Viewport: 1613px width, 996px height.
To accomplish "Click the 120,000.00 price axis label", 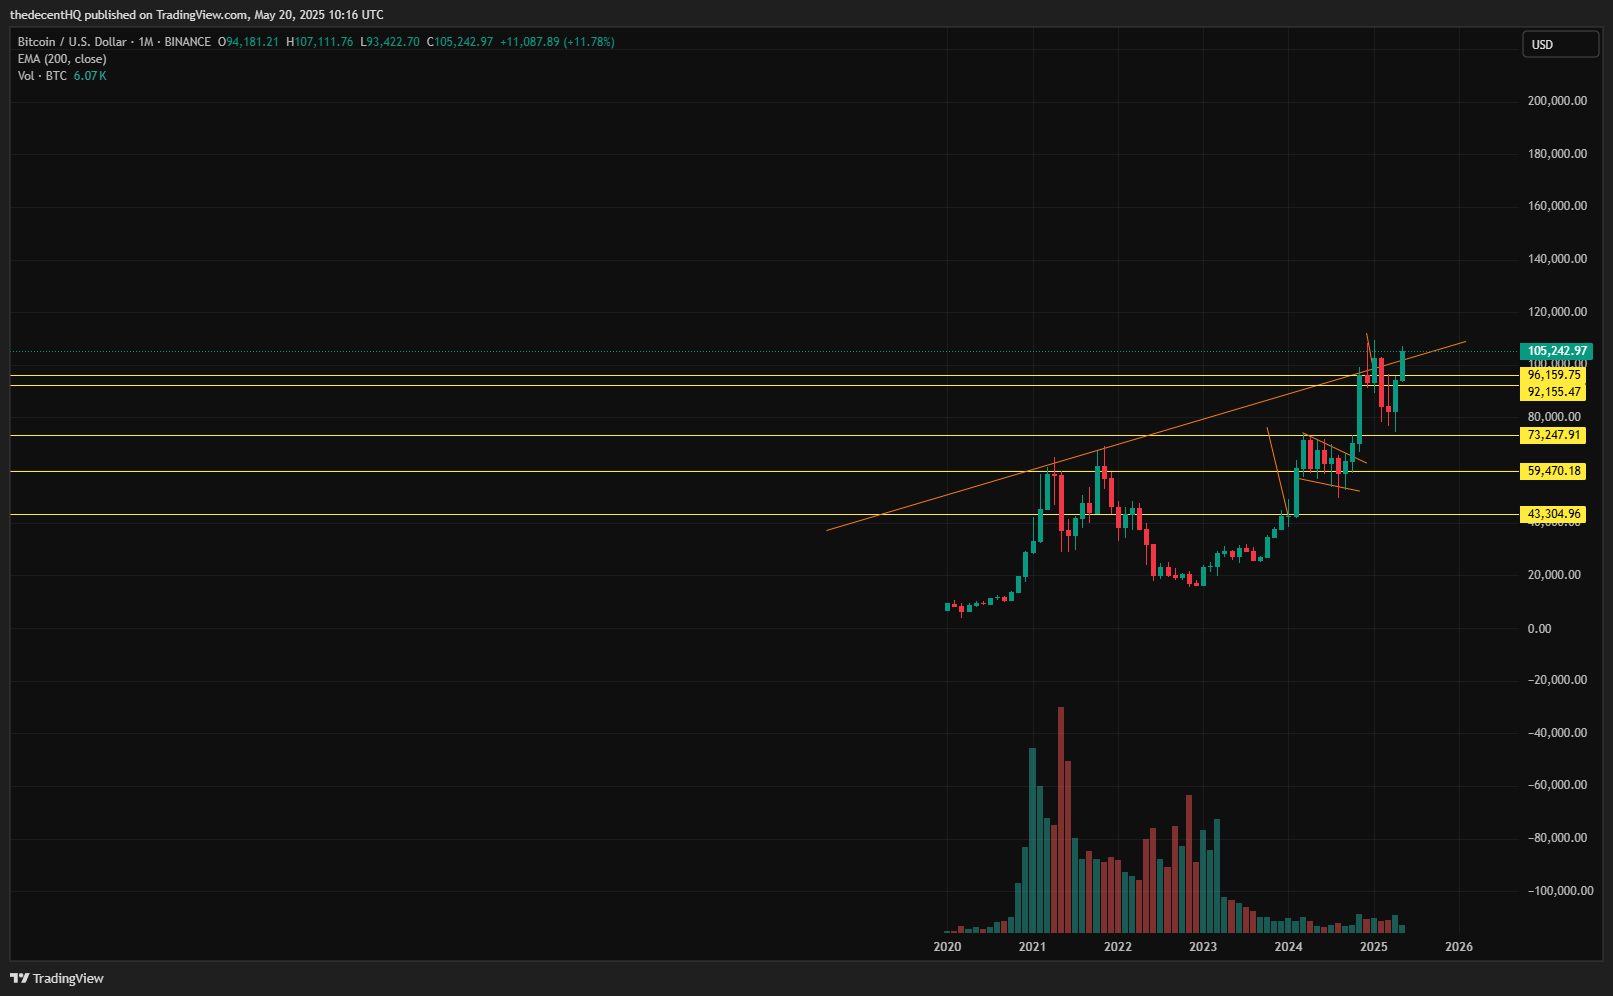I will click(1557, 312).
